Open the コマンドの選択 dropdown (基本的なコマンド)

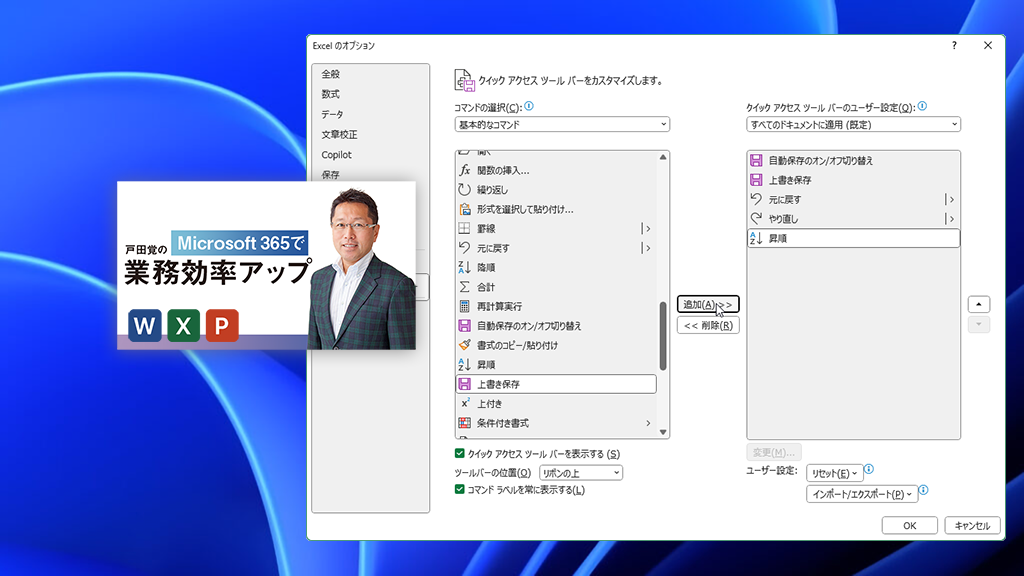pyautogui.click(x=562, y=124)
